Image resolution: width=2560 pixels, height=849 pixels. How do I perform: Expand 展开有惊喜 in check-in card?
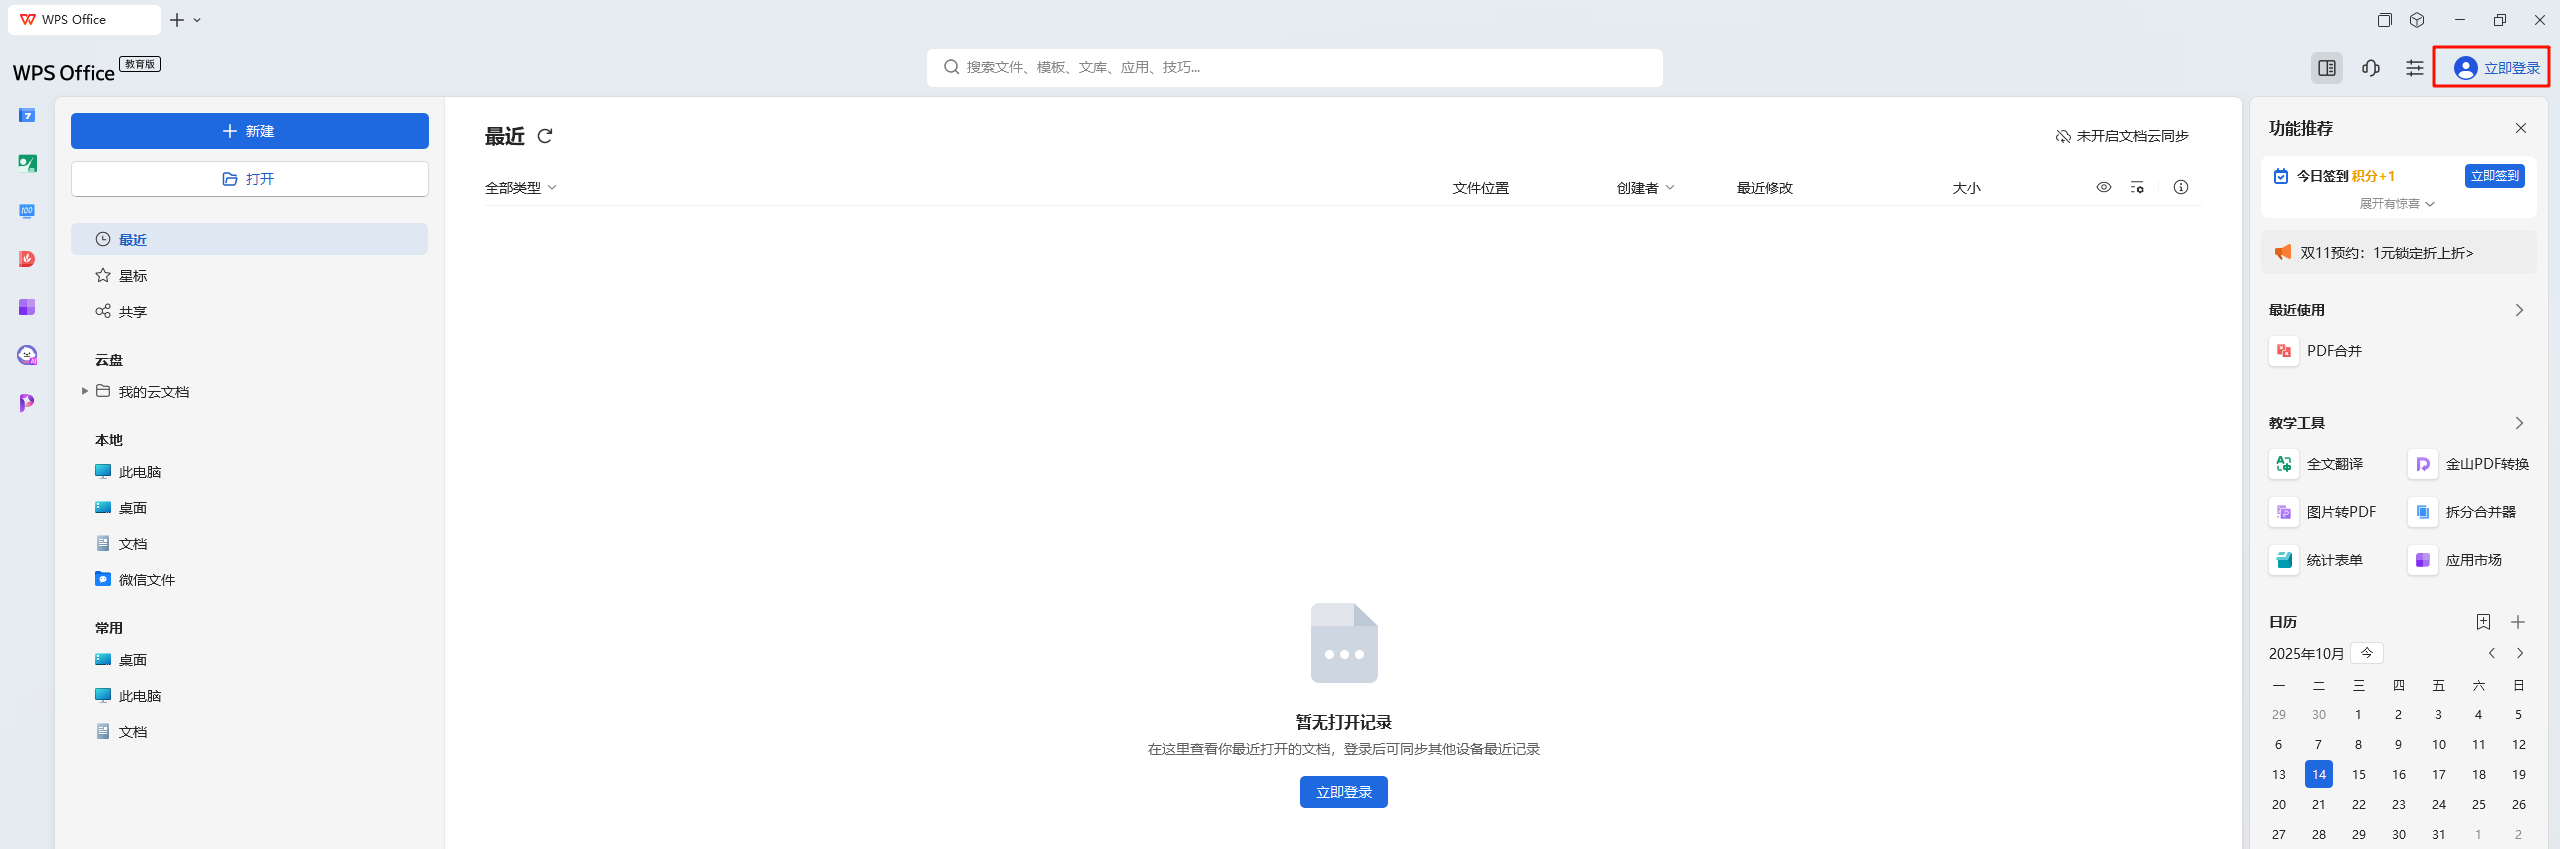(2397, 204)
